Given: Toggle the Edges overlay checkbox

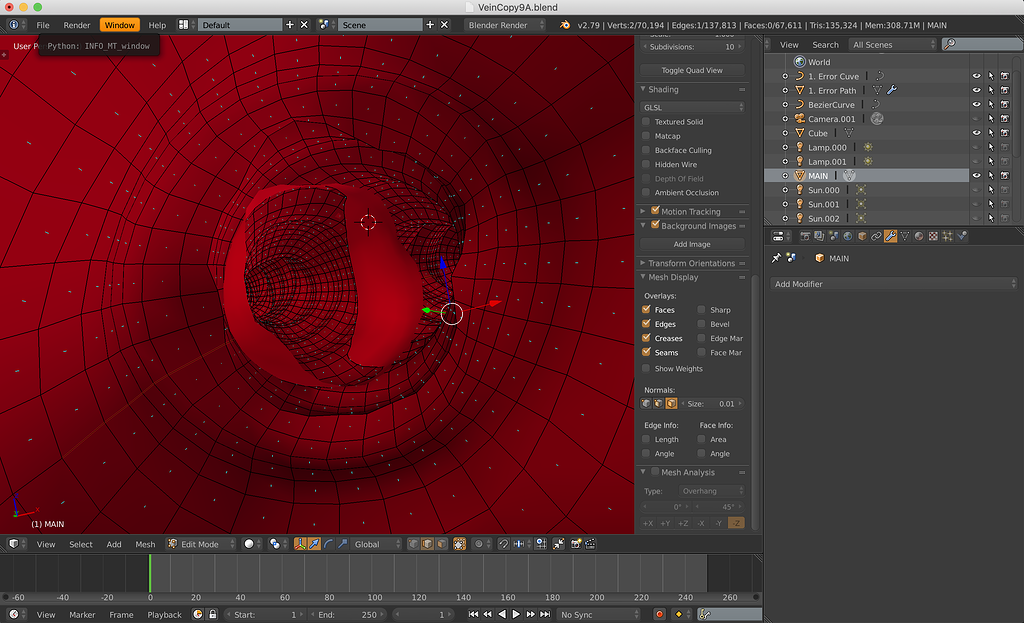Looking at the screenshot, I should 646,324.
